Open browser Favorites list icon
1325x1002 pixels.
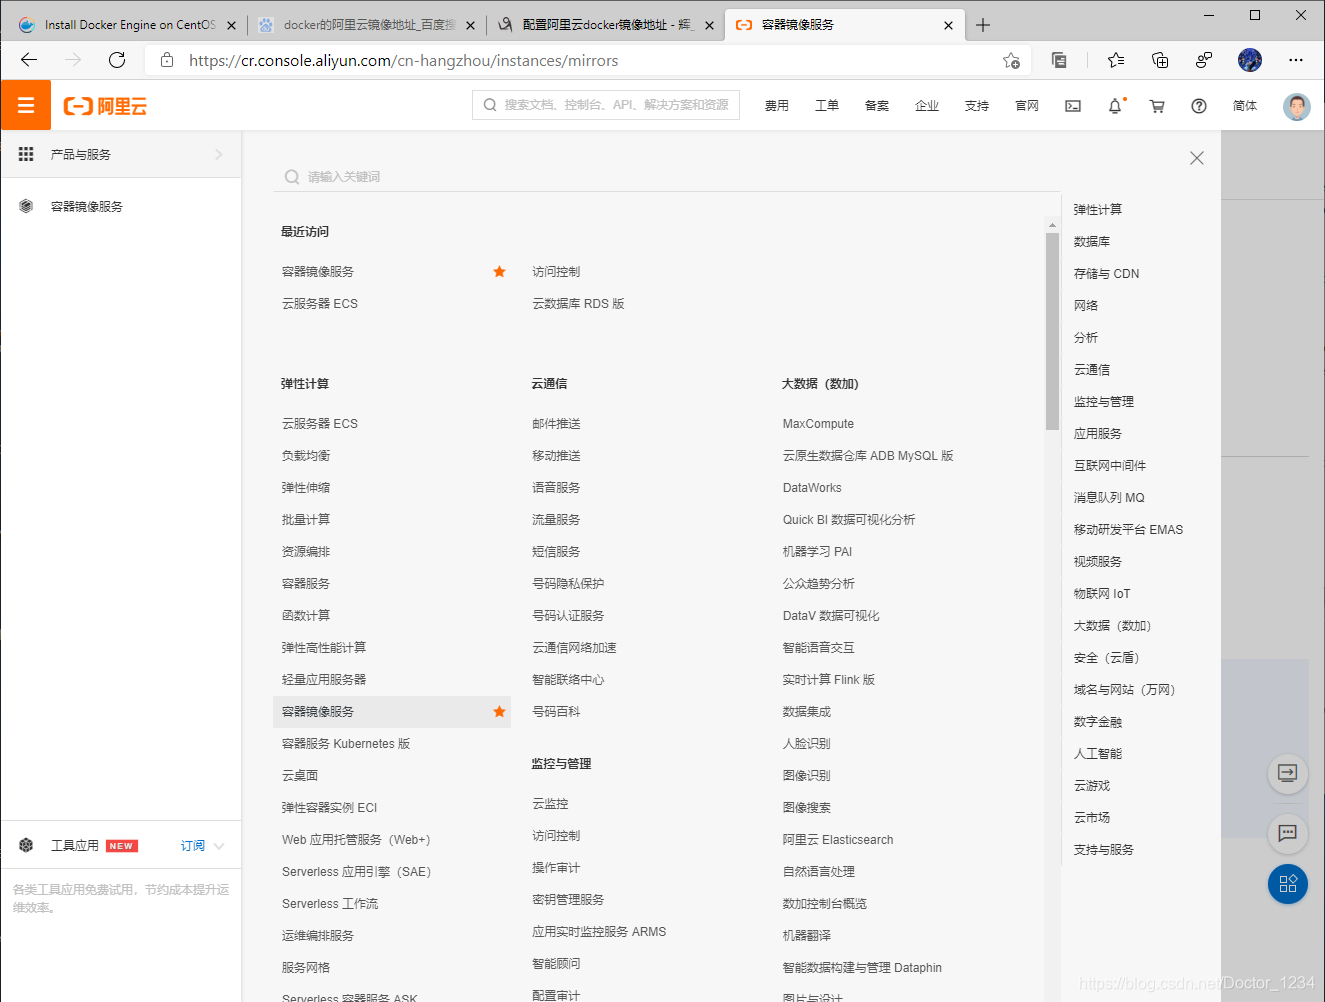click(x=1116, y=60)
